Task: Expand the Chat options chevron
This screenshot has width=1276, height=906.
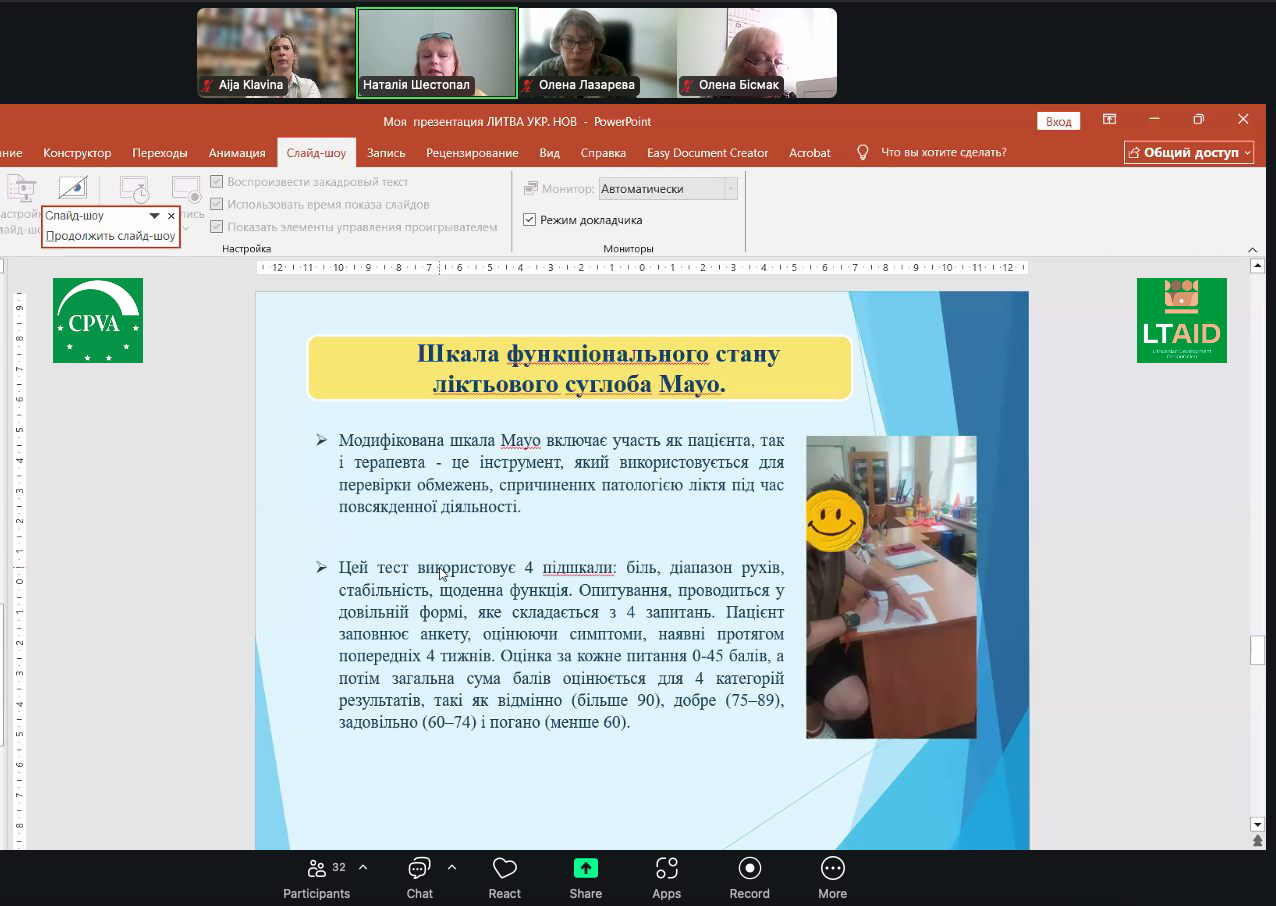Action: coord(452,867)
